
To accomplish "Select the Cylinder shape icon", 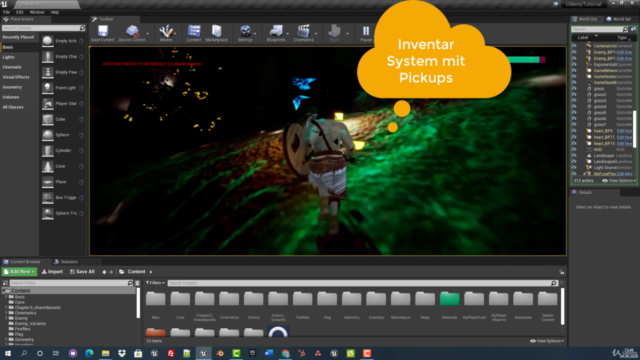I will click(48, 151).
